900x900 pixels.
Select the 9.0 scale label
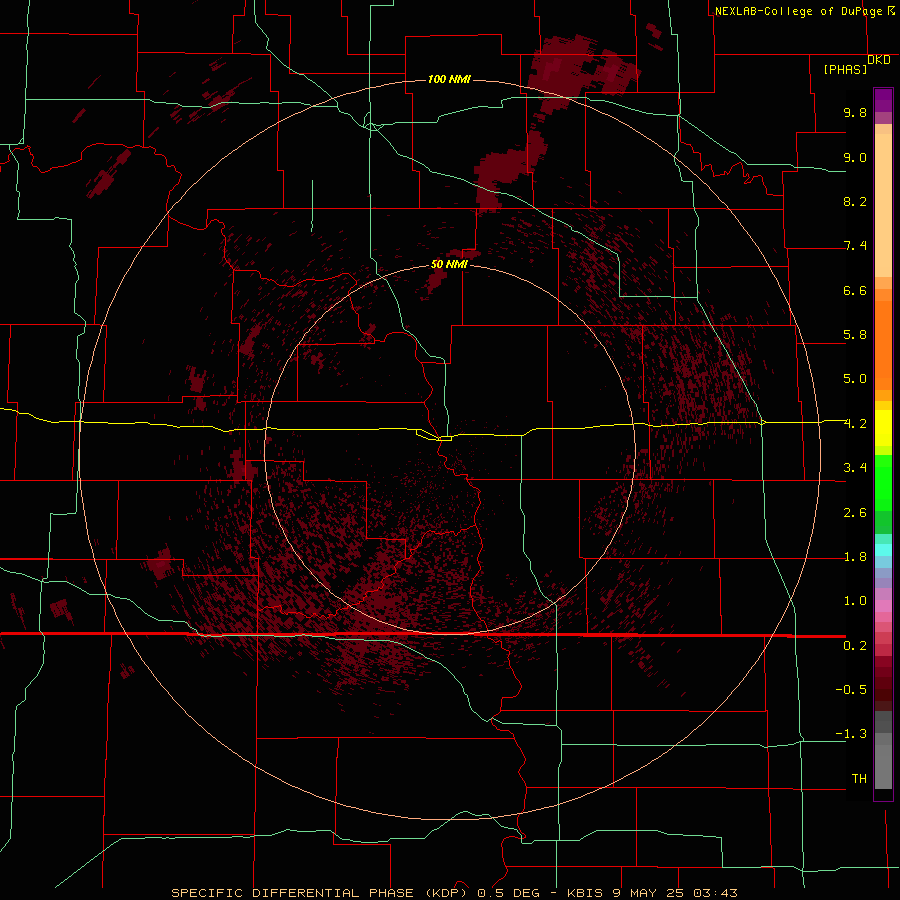coord(855,157)
